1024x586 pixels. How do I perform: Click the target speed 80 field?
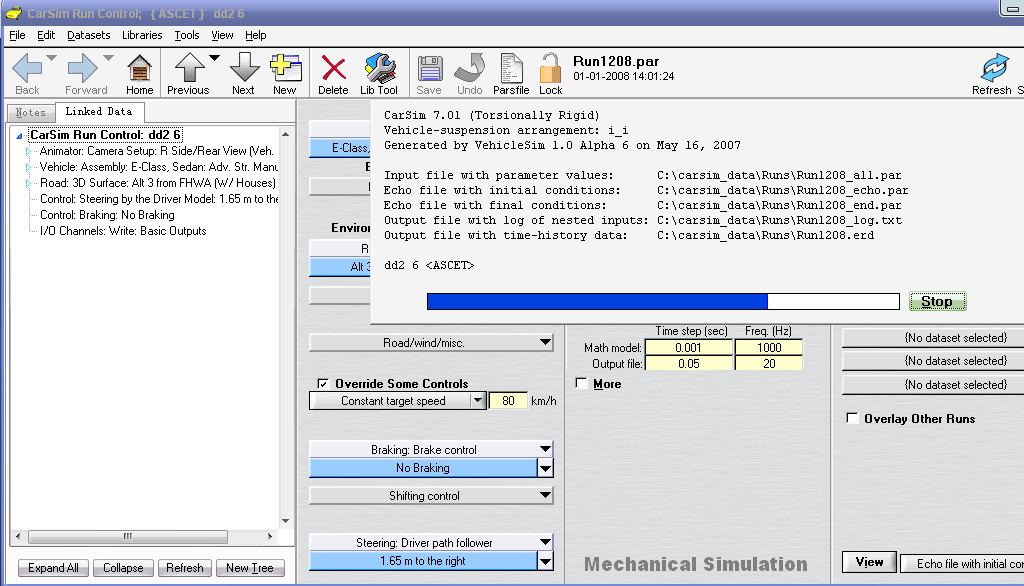pyautogui.click(x=508, y=400)
